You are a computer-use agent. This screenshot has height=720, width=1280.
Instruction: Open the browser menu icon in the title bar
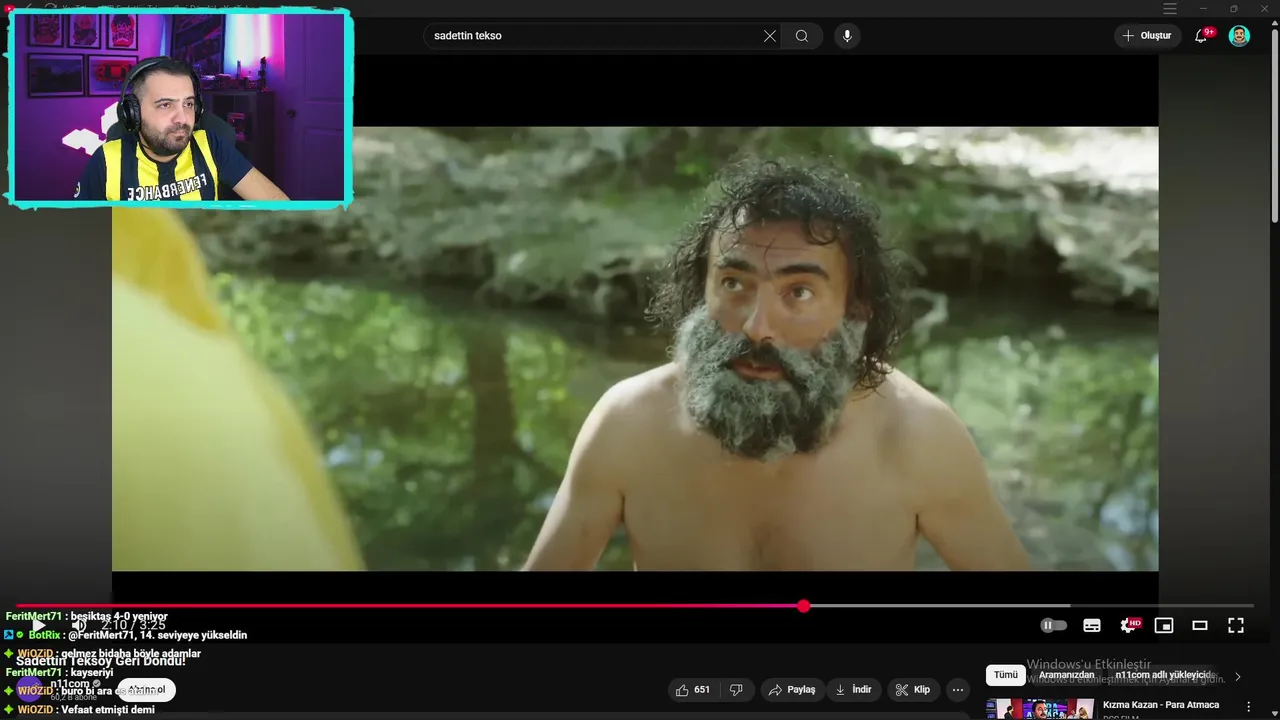(x=1170, y=8)
